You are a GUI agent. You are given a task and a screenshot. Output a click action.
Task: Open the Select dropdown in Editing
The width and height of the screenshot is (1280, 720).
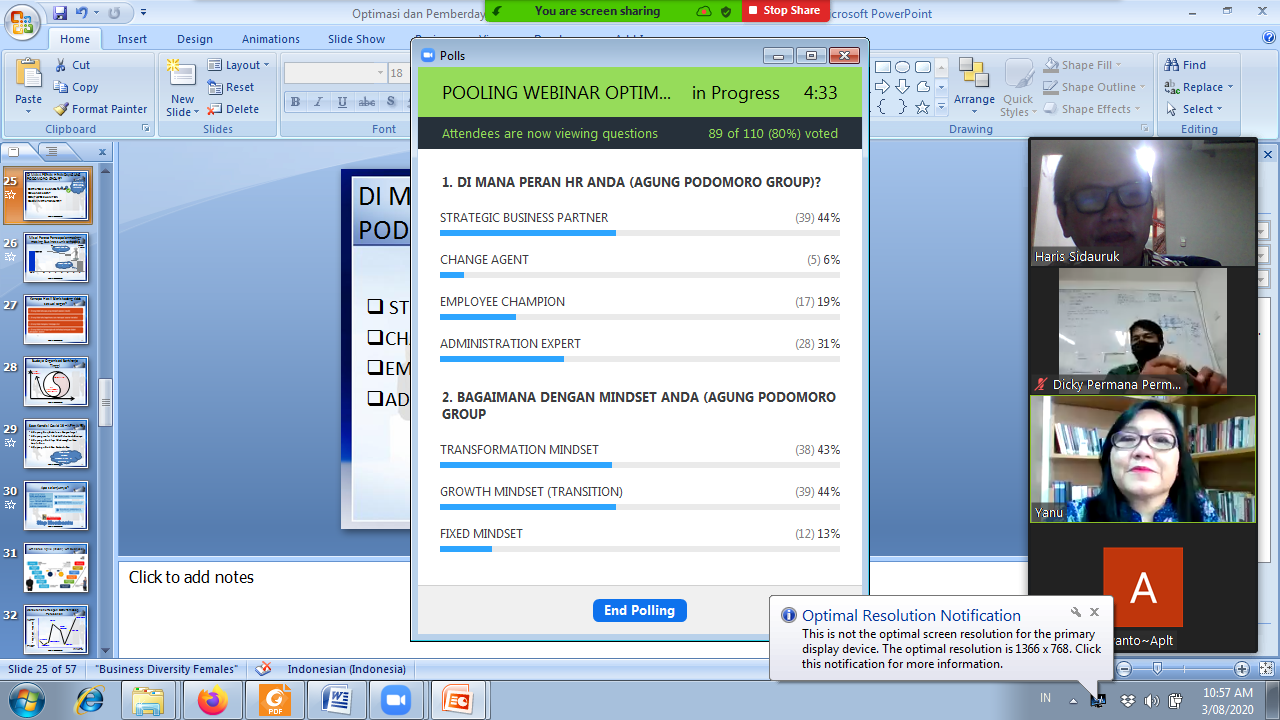[x=1193, y=109]
